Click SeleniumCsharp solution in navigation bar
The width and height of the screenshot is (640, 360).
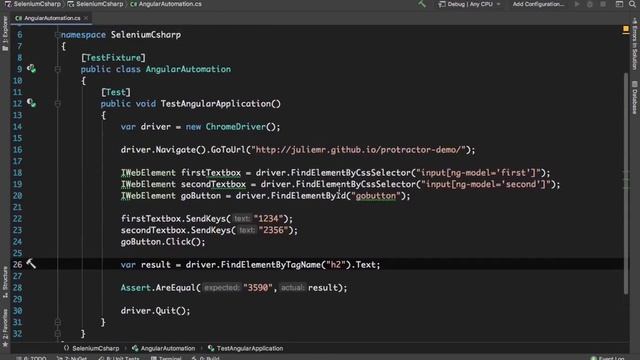pyautogui.click(x=33, y=4)
